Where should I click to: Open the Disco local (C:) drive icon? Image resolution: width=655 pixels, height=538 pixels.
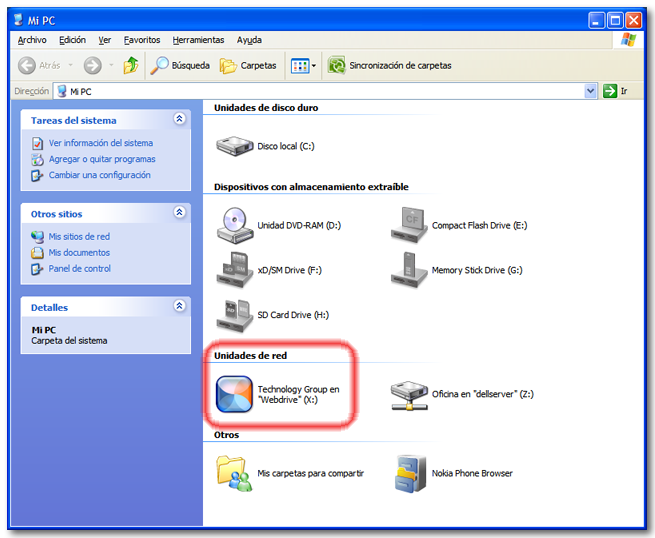tap(235, 146)
